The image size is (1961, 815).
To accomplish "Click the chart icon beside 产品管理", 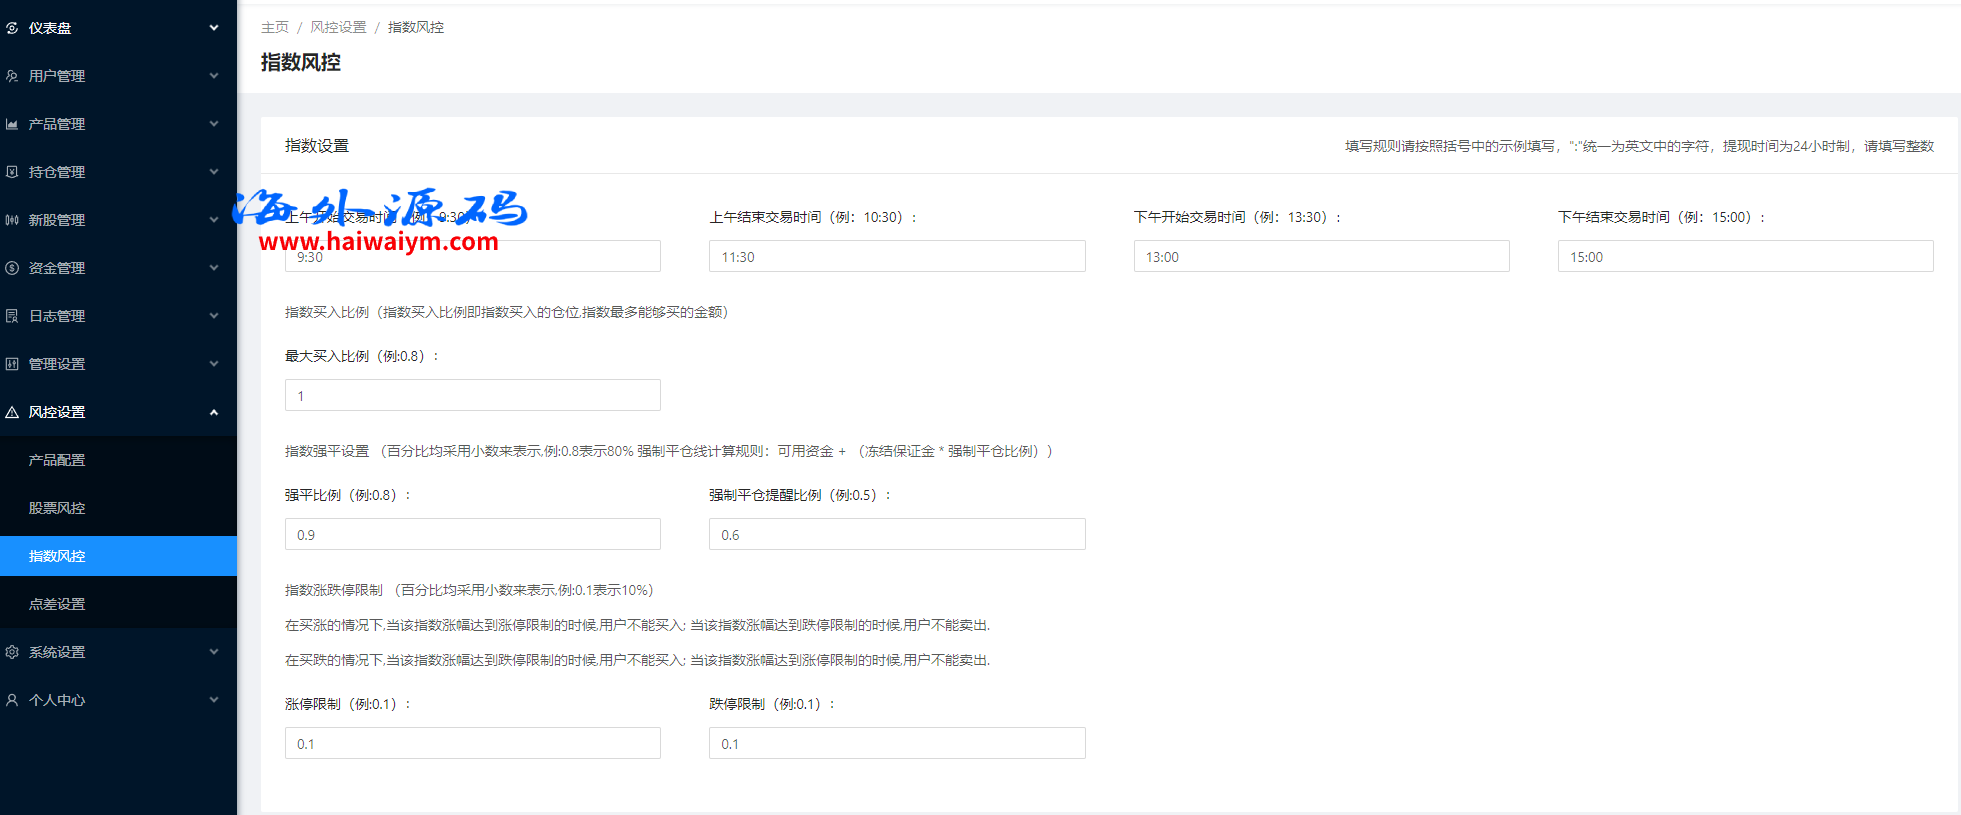I will pos(12,124).
